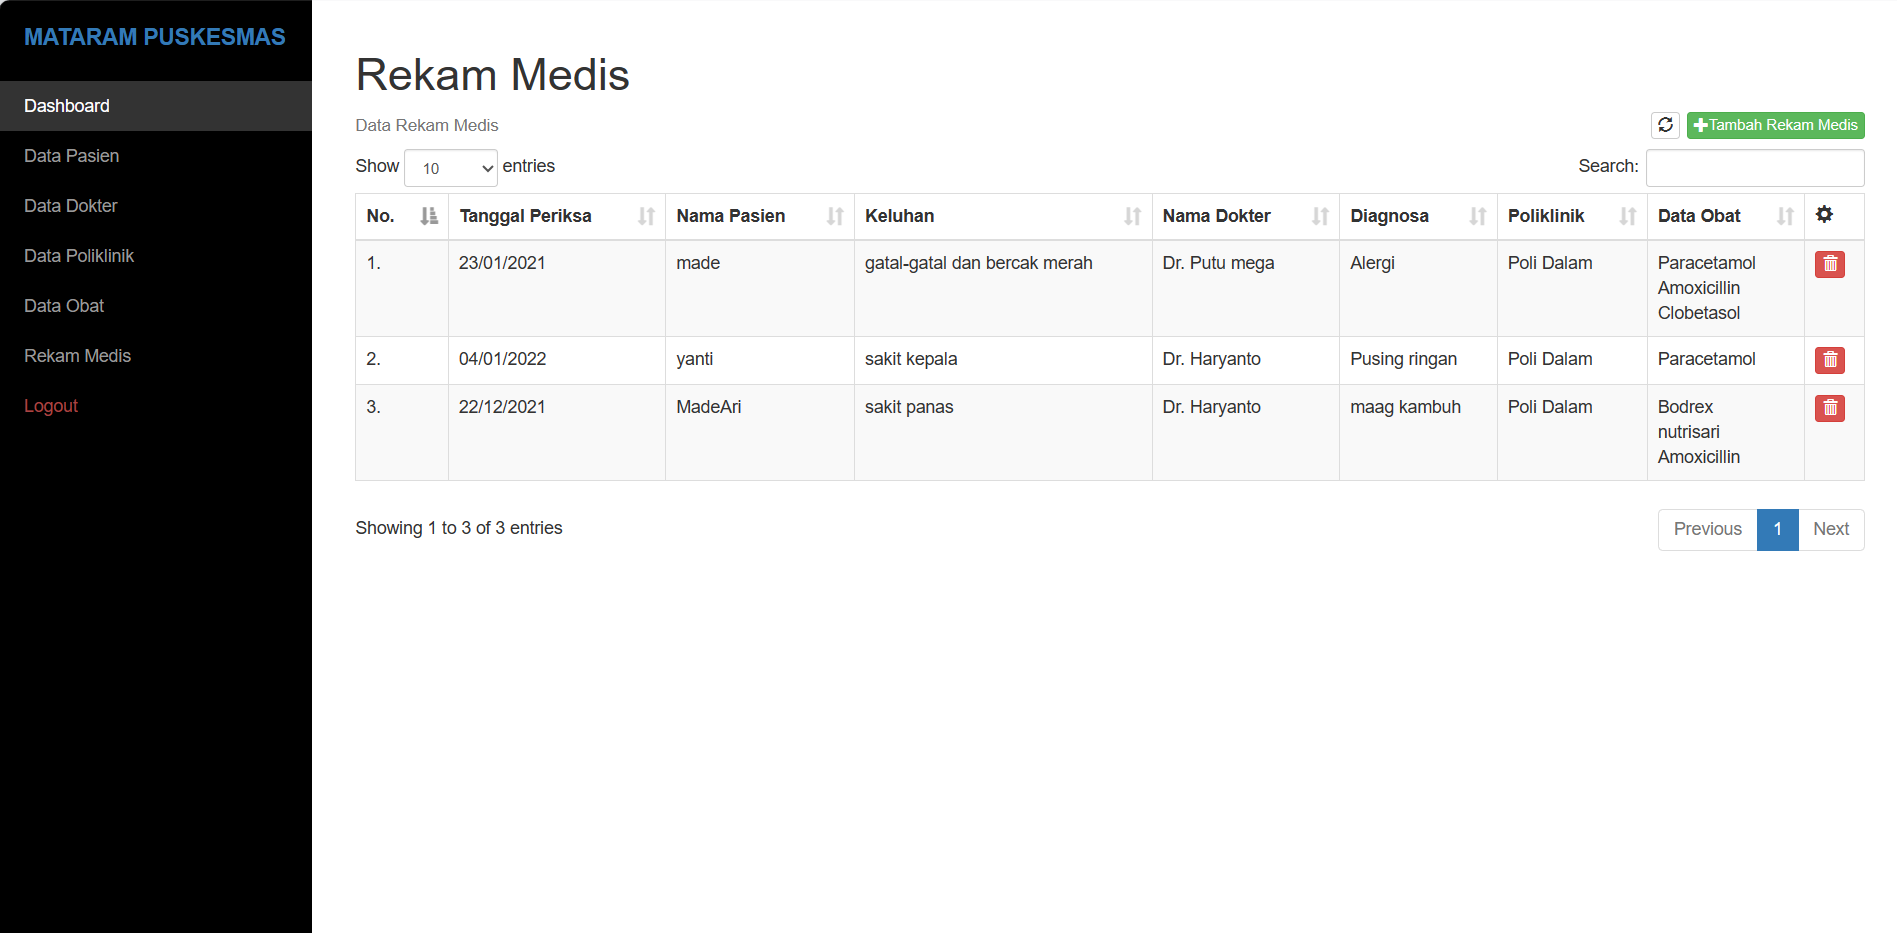This screenshot has width=1897, height=933.
Task: Delete made's medical record with trash icon
Action: 1829,264
